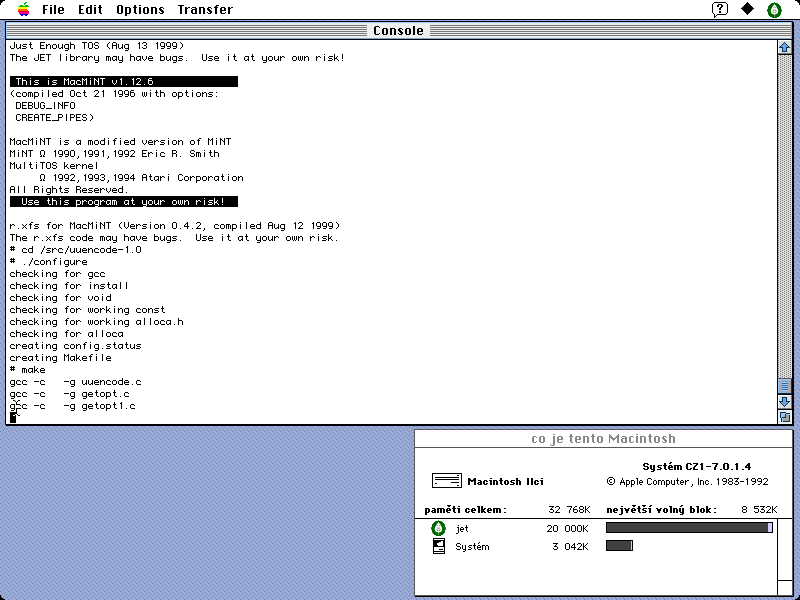The width and height of the screenshot is (800, 600).
Task: Click the Console scroll down arrow
Action: (785, 401)
